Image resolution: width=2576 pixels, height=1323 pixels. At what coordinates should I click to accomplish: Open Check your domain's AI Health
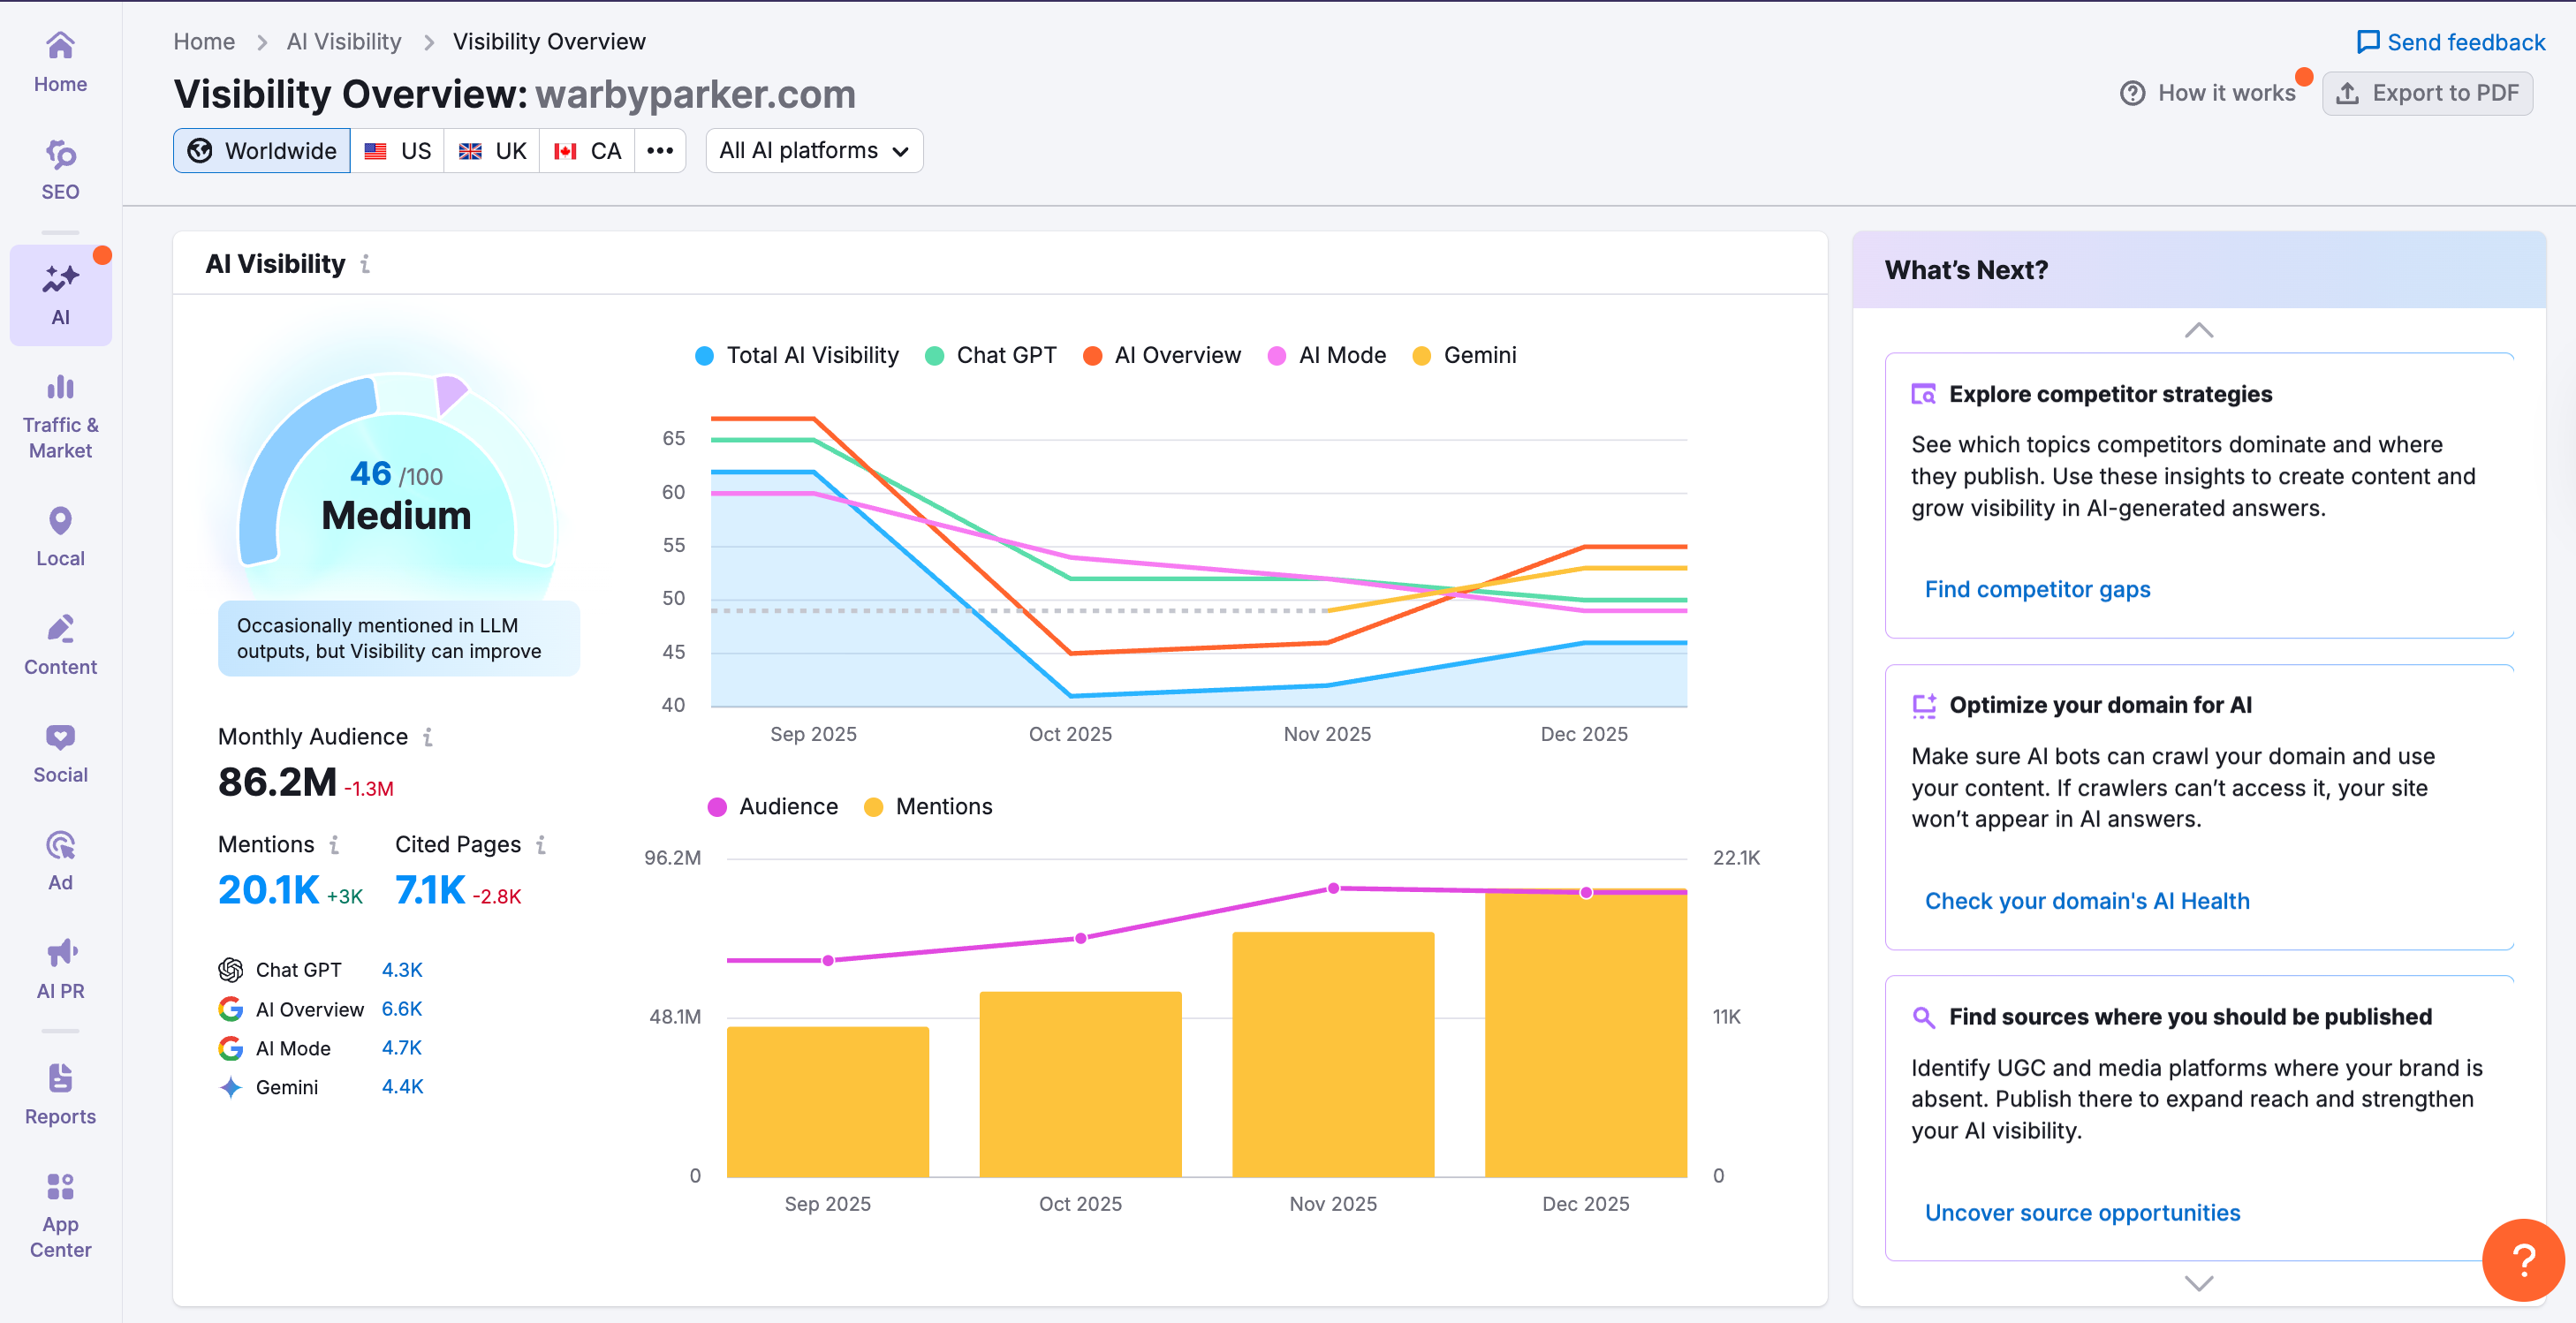coord(2086,900)
